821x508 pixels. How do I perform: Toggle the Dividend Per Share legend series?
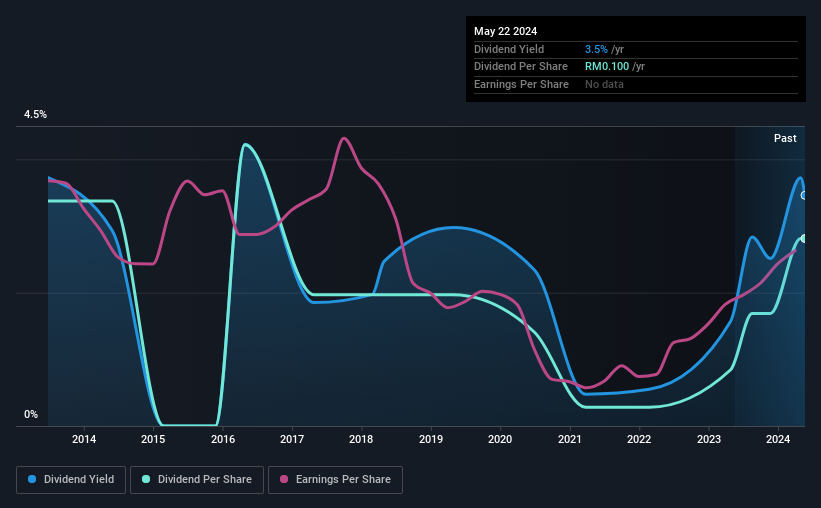[197, 480]
